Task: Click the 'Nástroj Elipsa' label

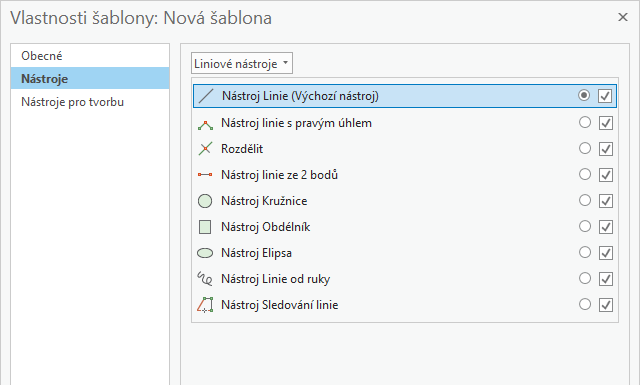Action: pos(256,253)
